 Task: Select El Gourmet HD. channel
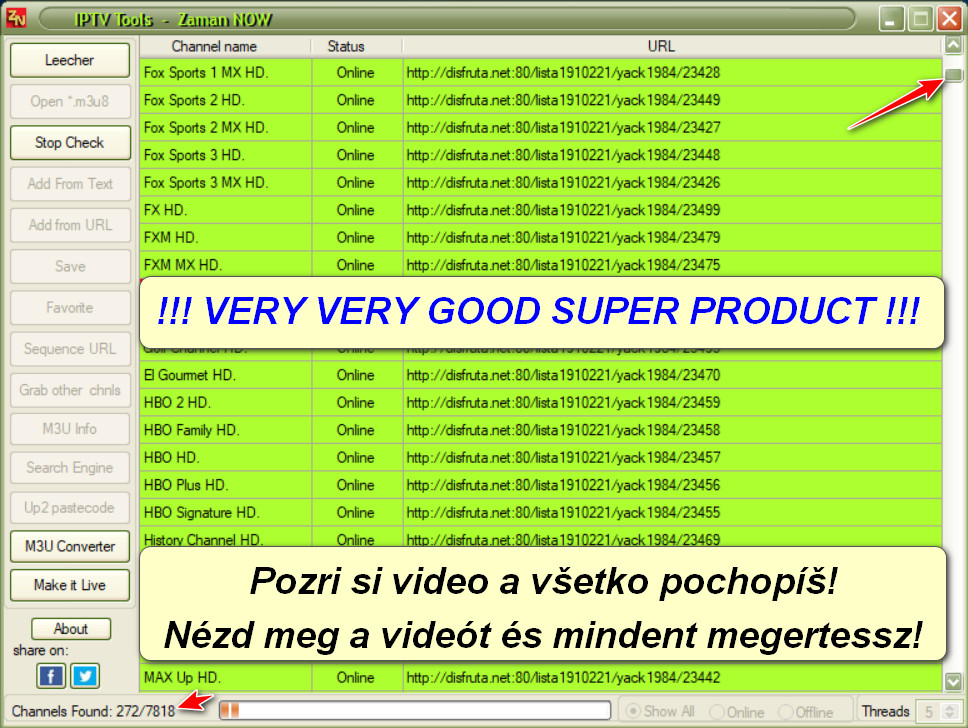point(540,375)
